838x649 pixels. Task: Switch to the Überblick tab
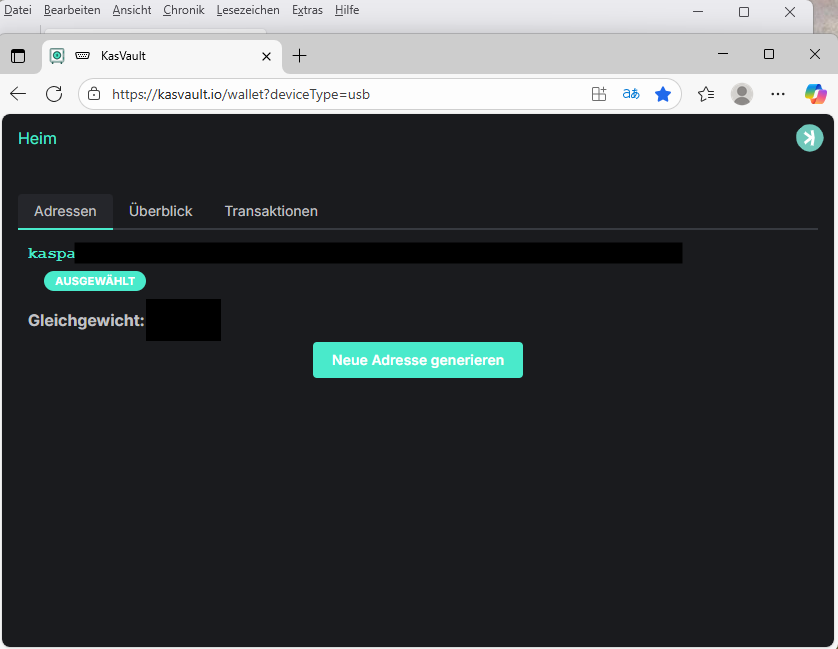point(161,211)
